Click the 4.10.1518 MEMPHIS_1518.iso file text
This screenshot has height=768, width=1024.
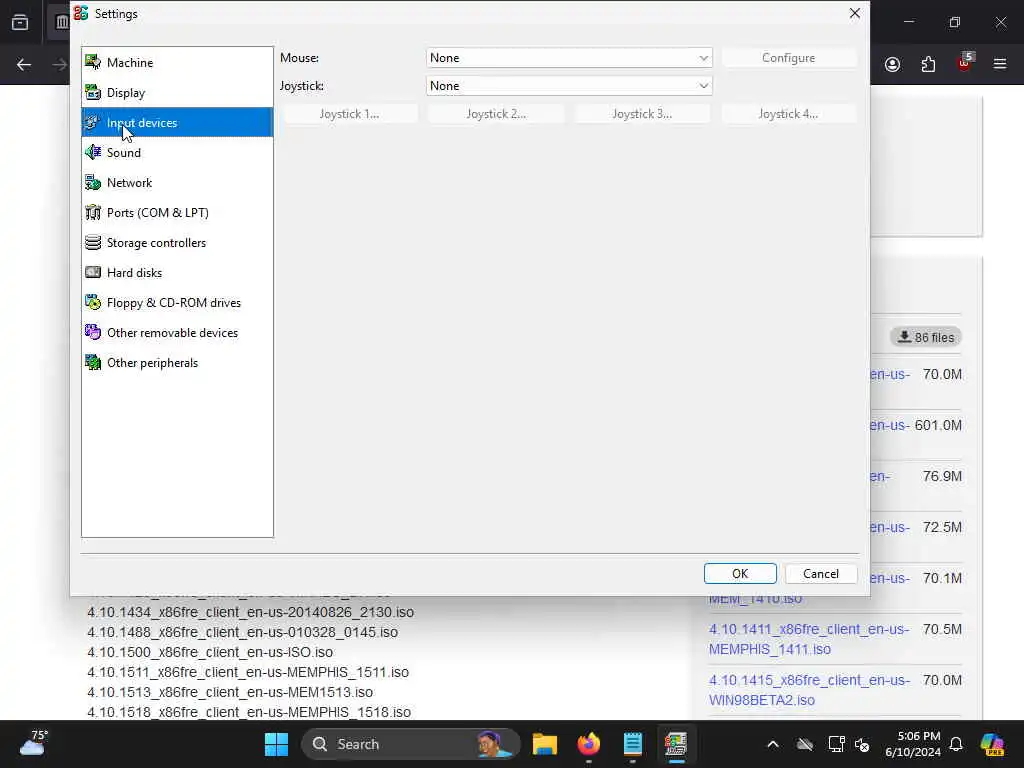coord(249,712)
